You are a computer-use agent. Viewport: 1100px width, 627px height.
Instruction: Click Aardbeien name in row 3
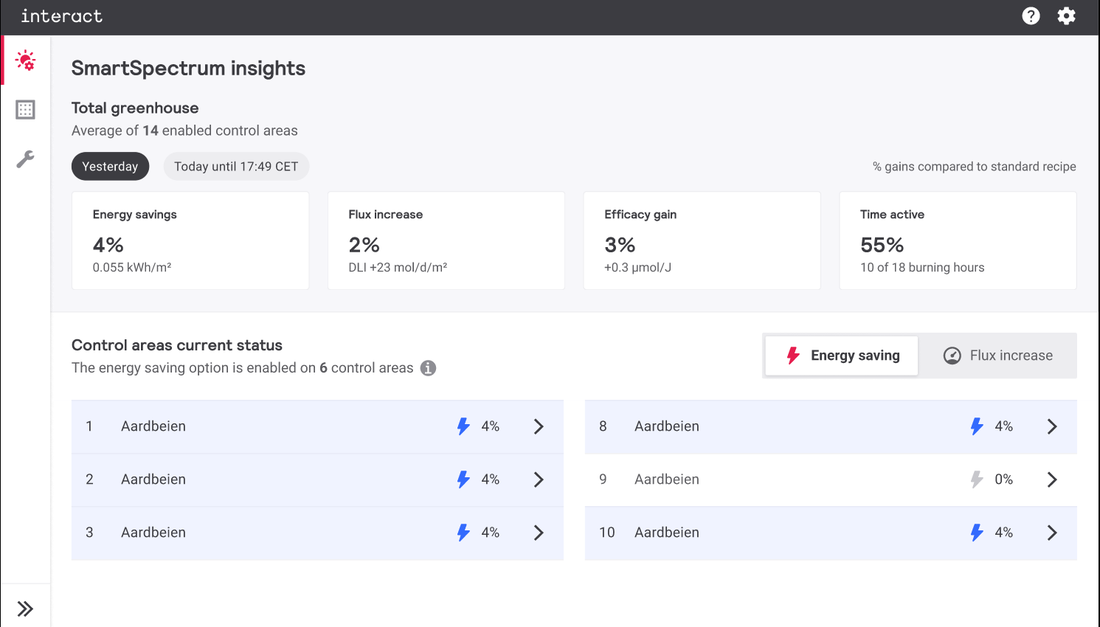pos(153,533)
